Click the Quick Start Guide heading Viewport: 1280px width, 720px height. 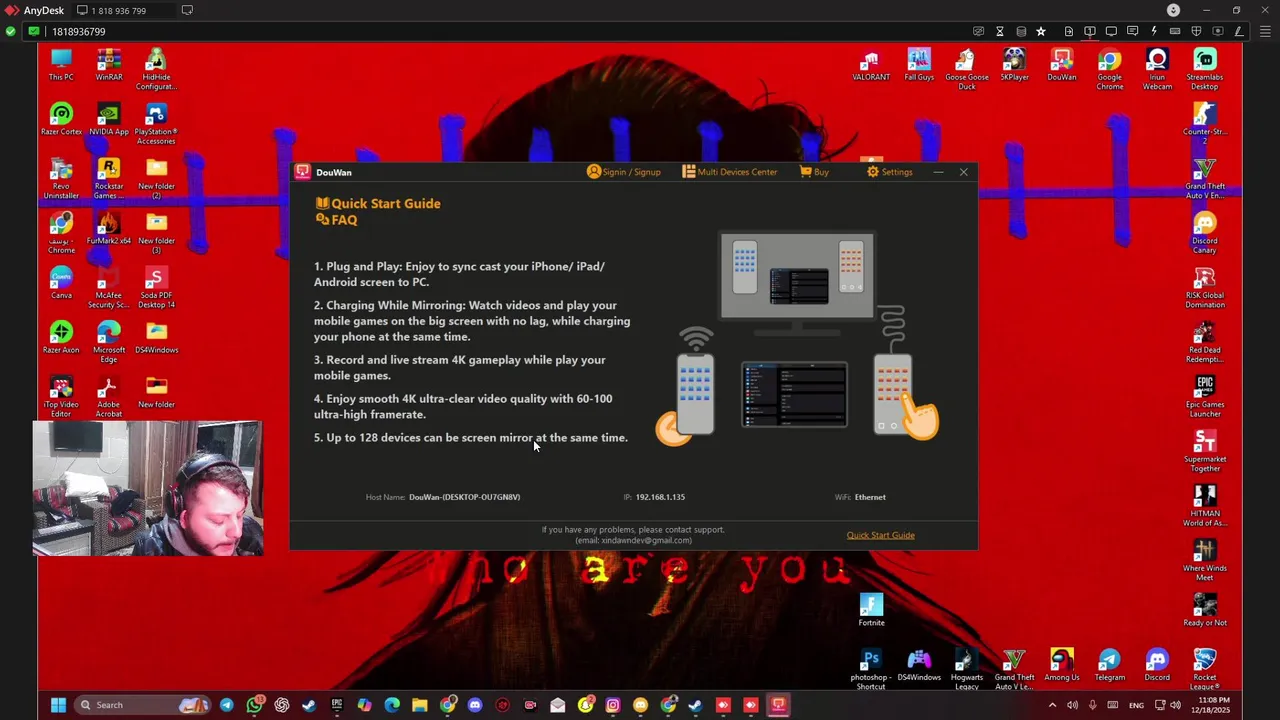click(378, 203)
